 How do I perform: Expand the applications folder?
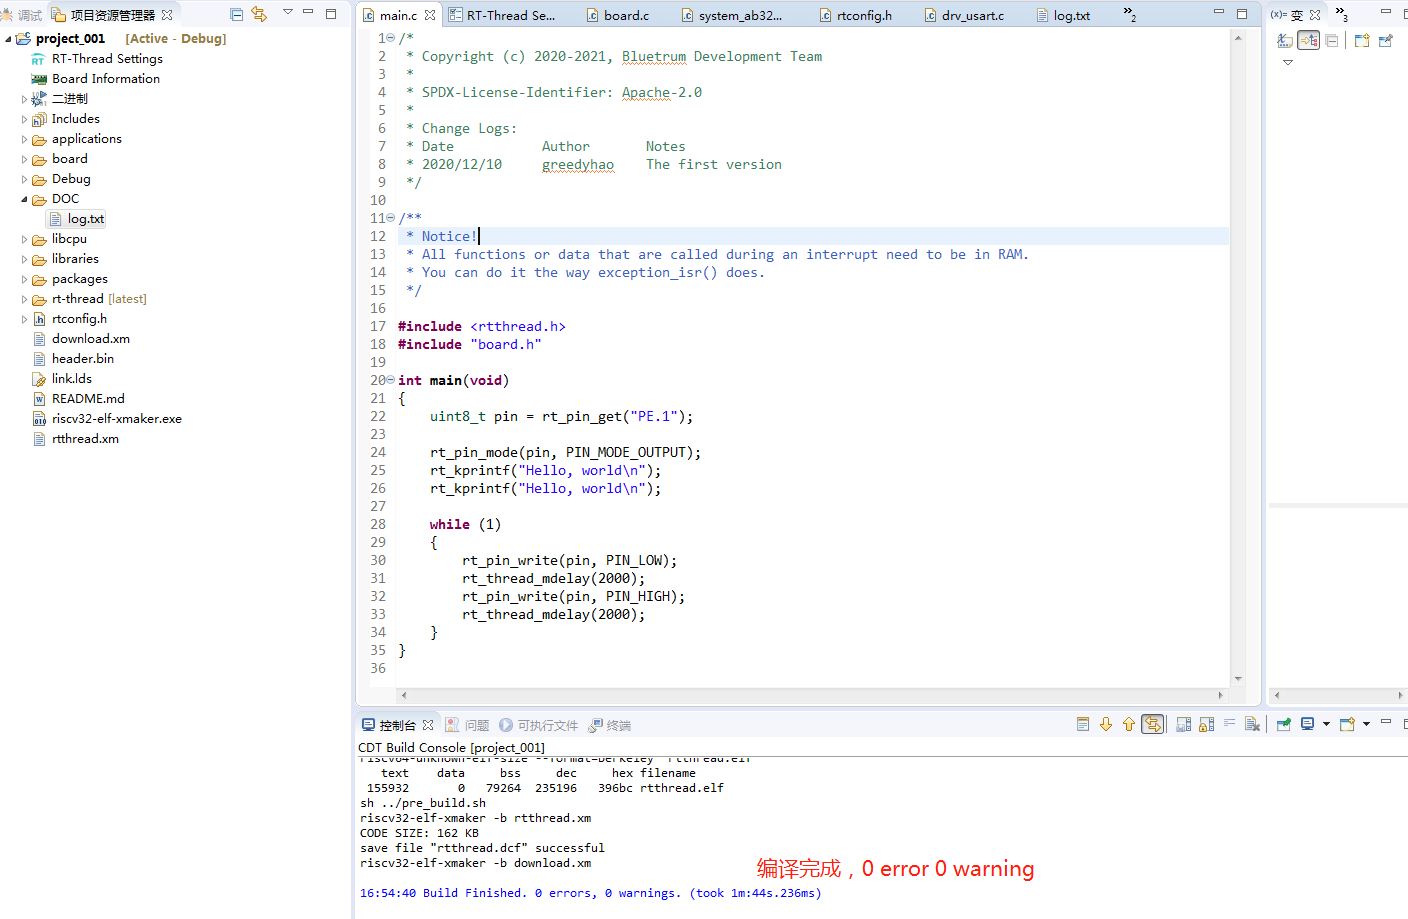[24, 139]
